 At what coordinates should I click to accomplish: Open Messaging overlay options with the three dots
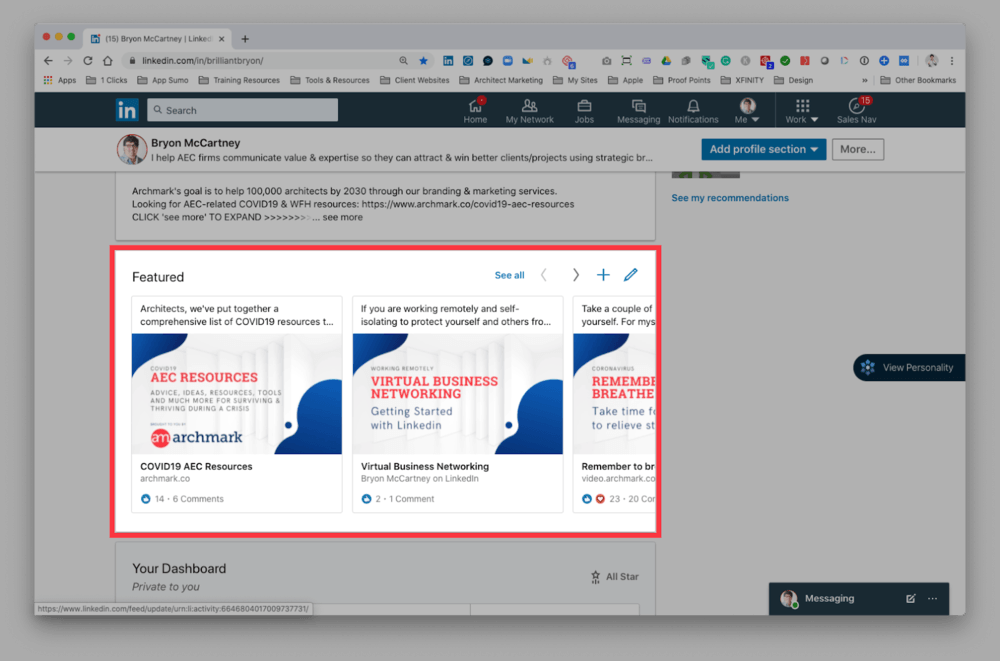[932, 598]
